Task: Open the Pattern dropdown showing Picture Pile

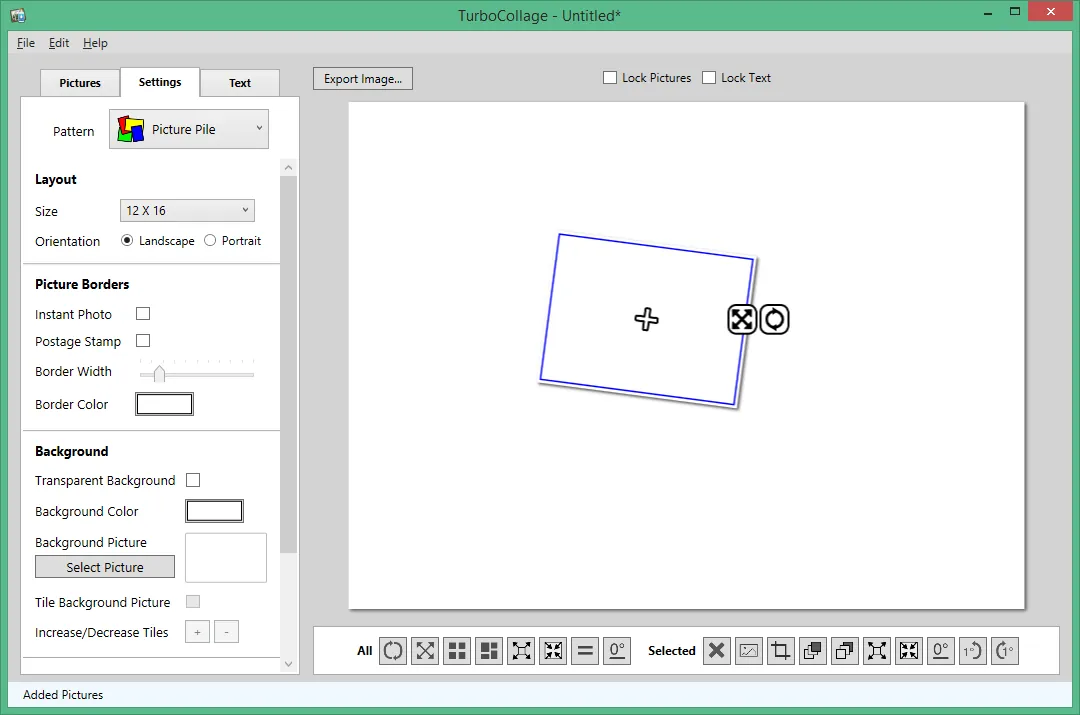Action: tap(189, 129)
